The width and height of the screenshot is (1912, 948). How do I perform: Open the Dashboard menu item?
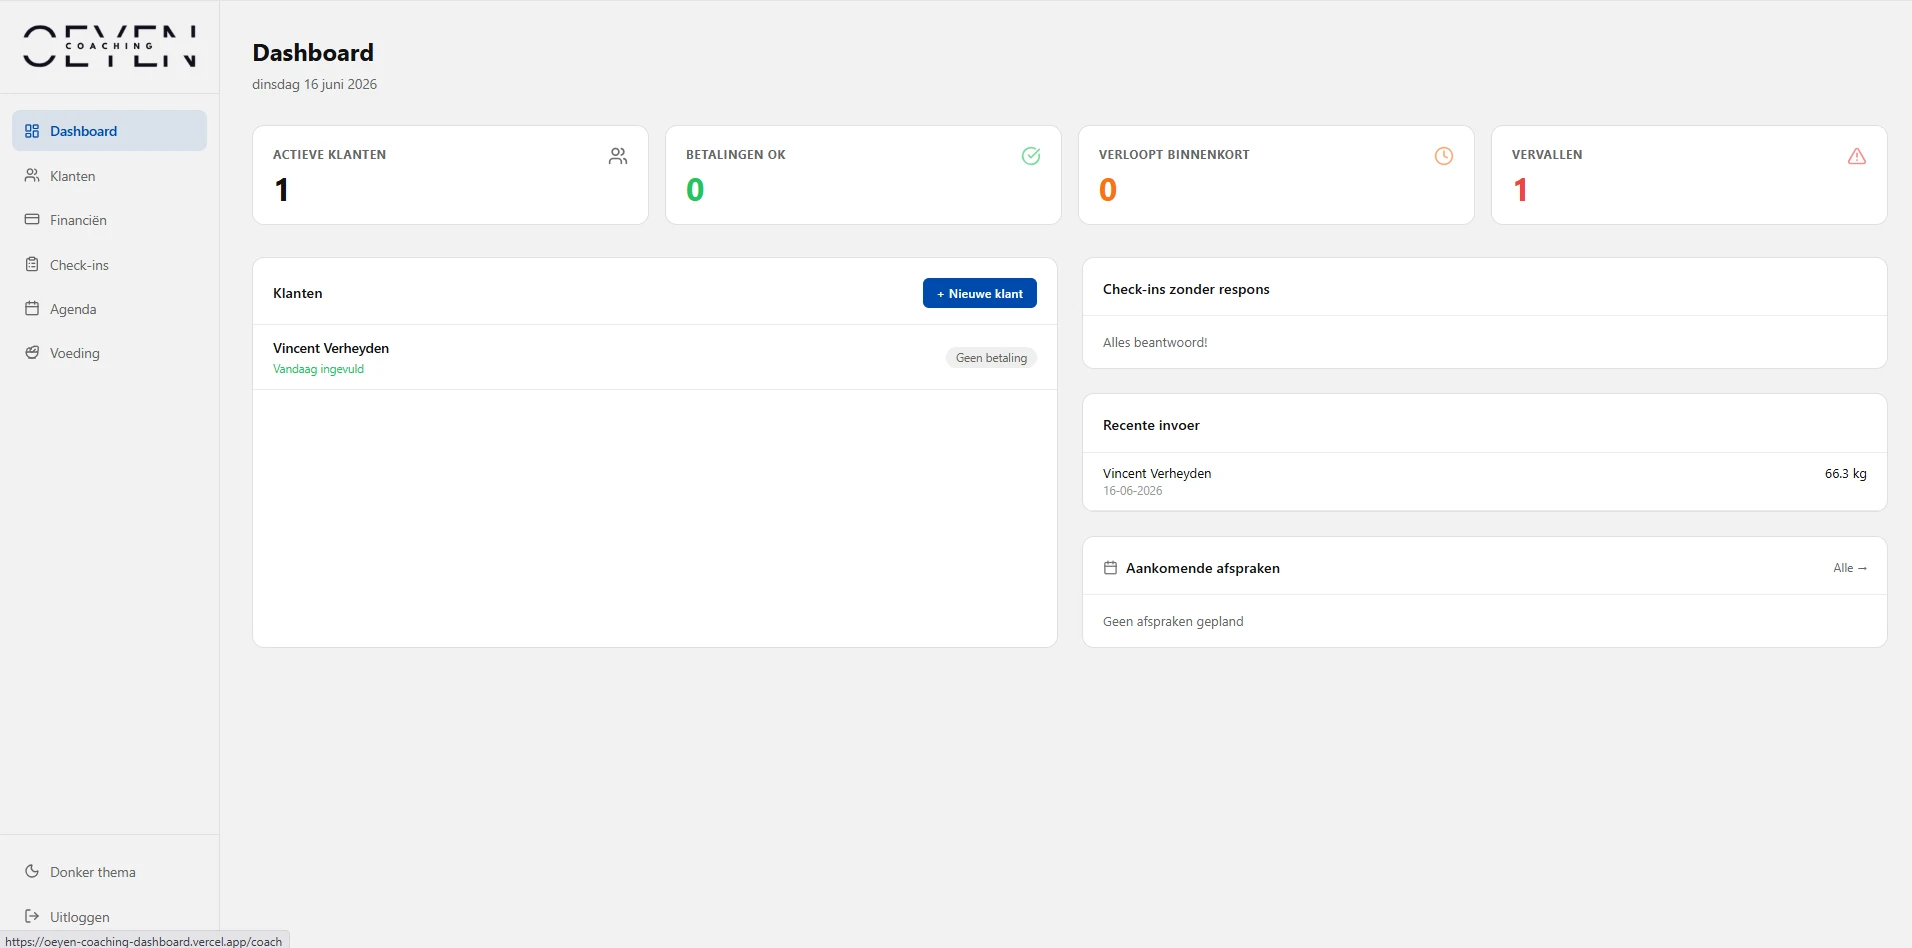click(109, 131)
